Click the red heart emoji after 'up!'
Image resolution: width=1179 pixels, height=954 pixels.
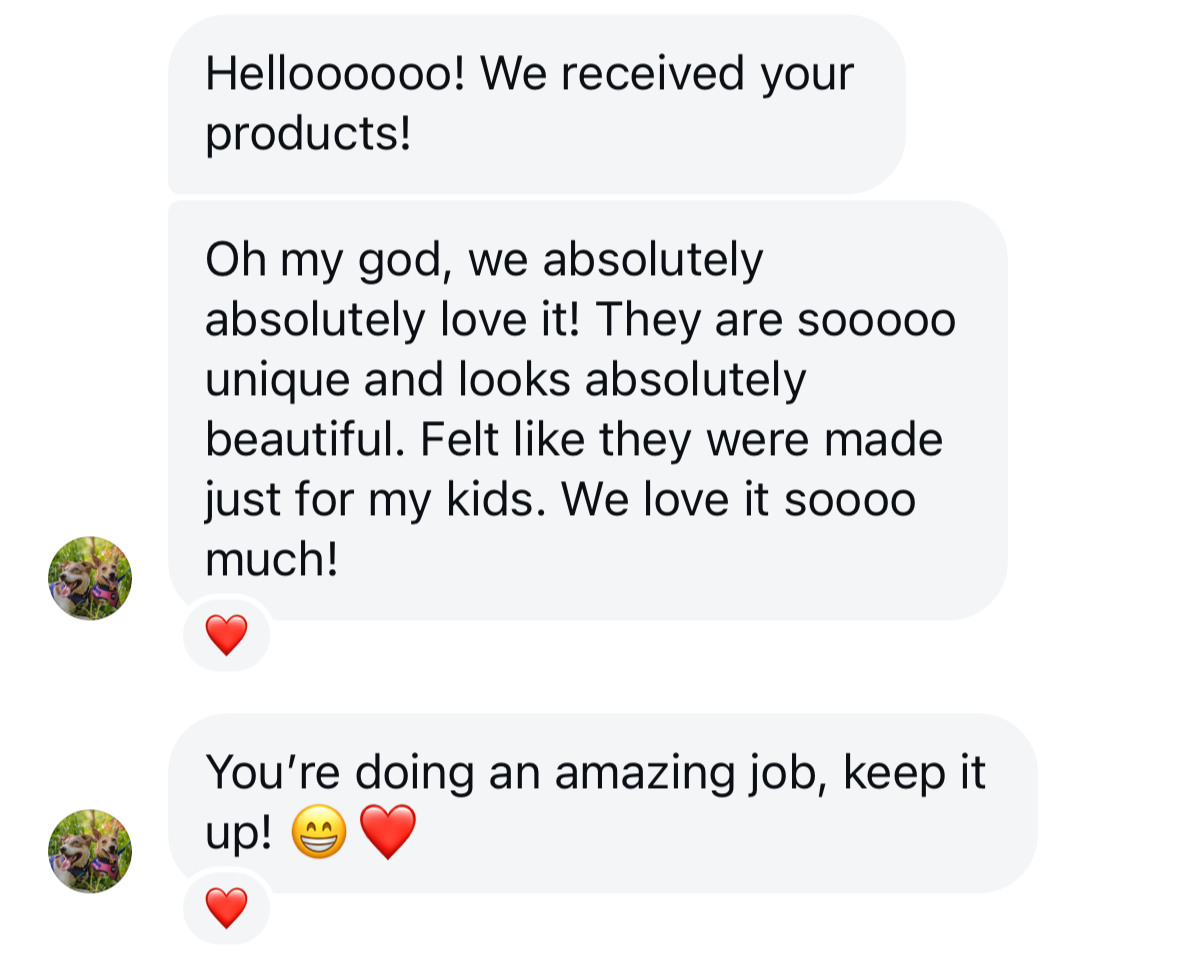(x=387, y=834)
